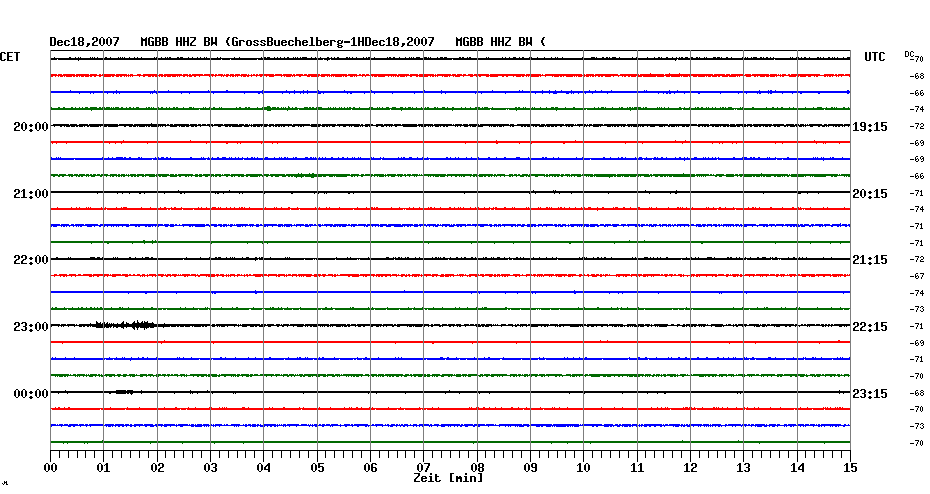Select the 'CET' time zone label
930x494 pixels.
10,57
